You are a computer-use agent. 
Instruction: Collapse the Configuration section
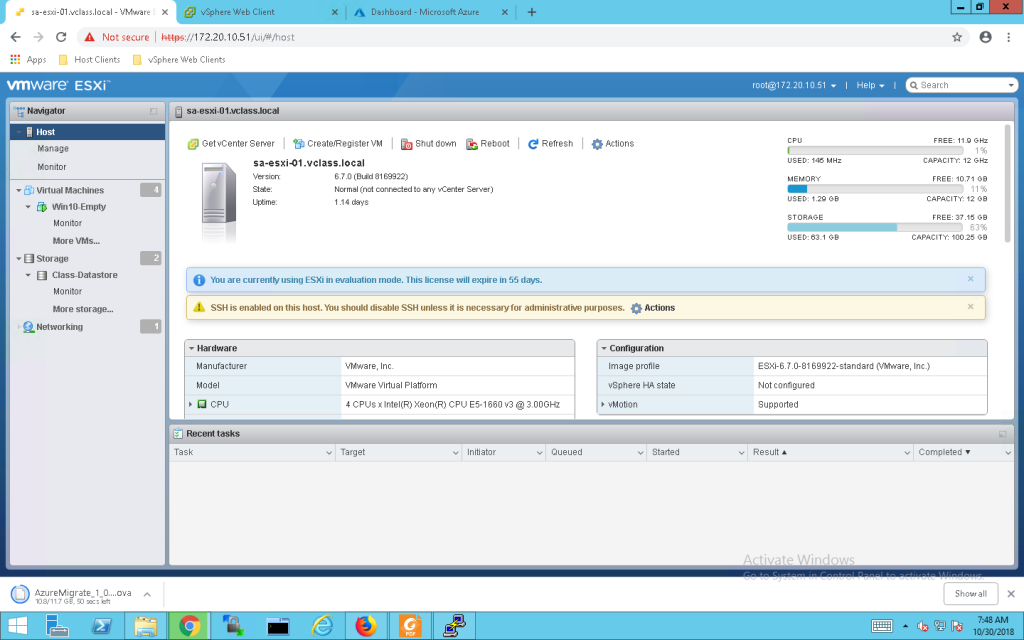pyautogui.click(x=604, y=349)
